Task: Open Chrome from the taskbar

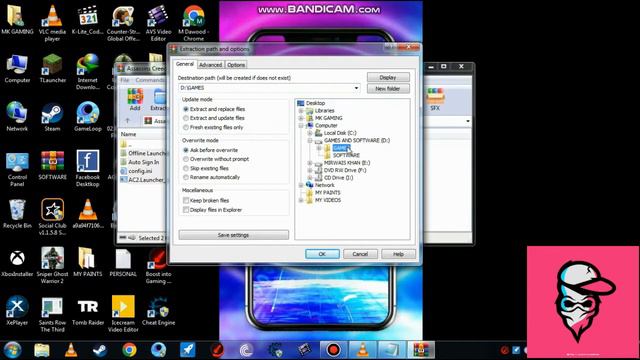Action: (129, 350)
